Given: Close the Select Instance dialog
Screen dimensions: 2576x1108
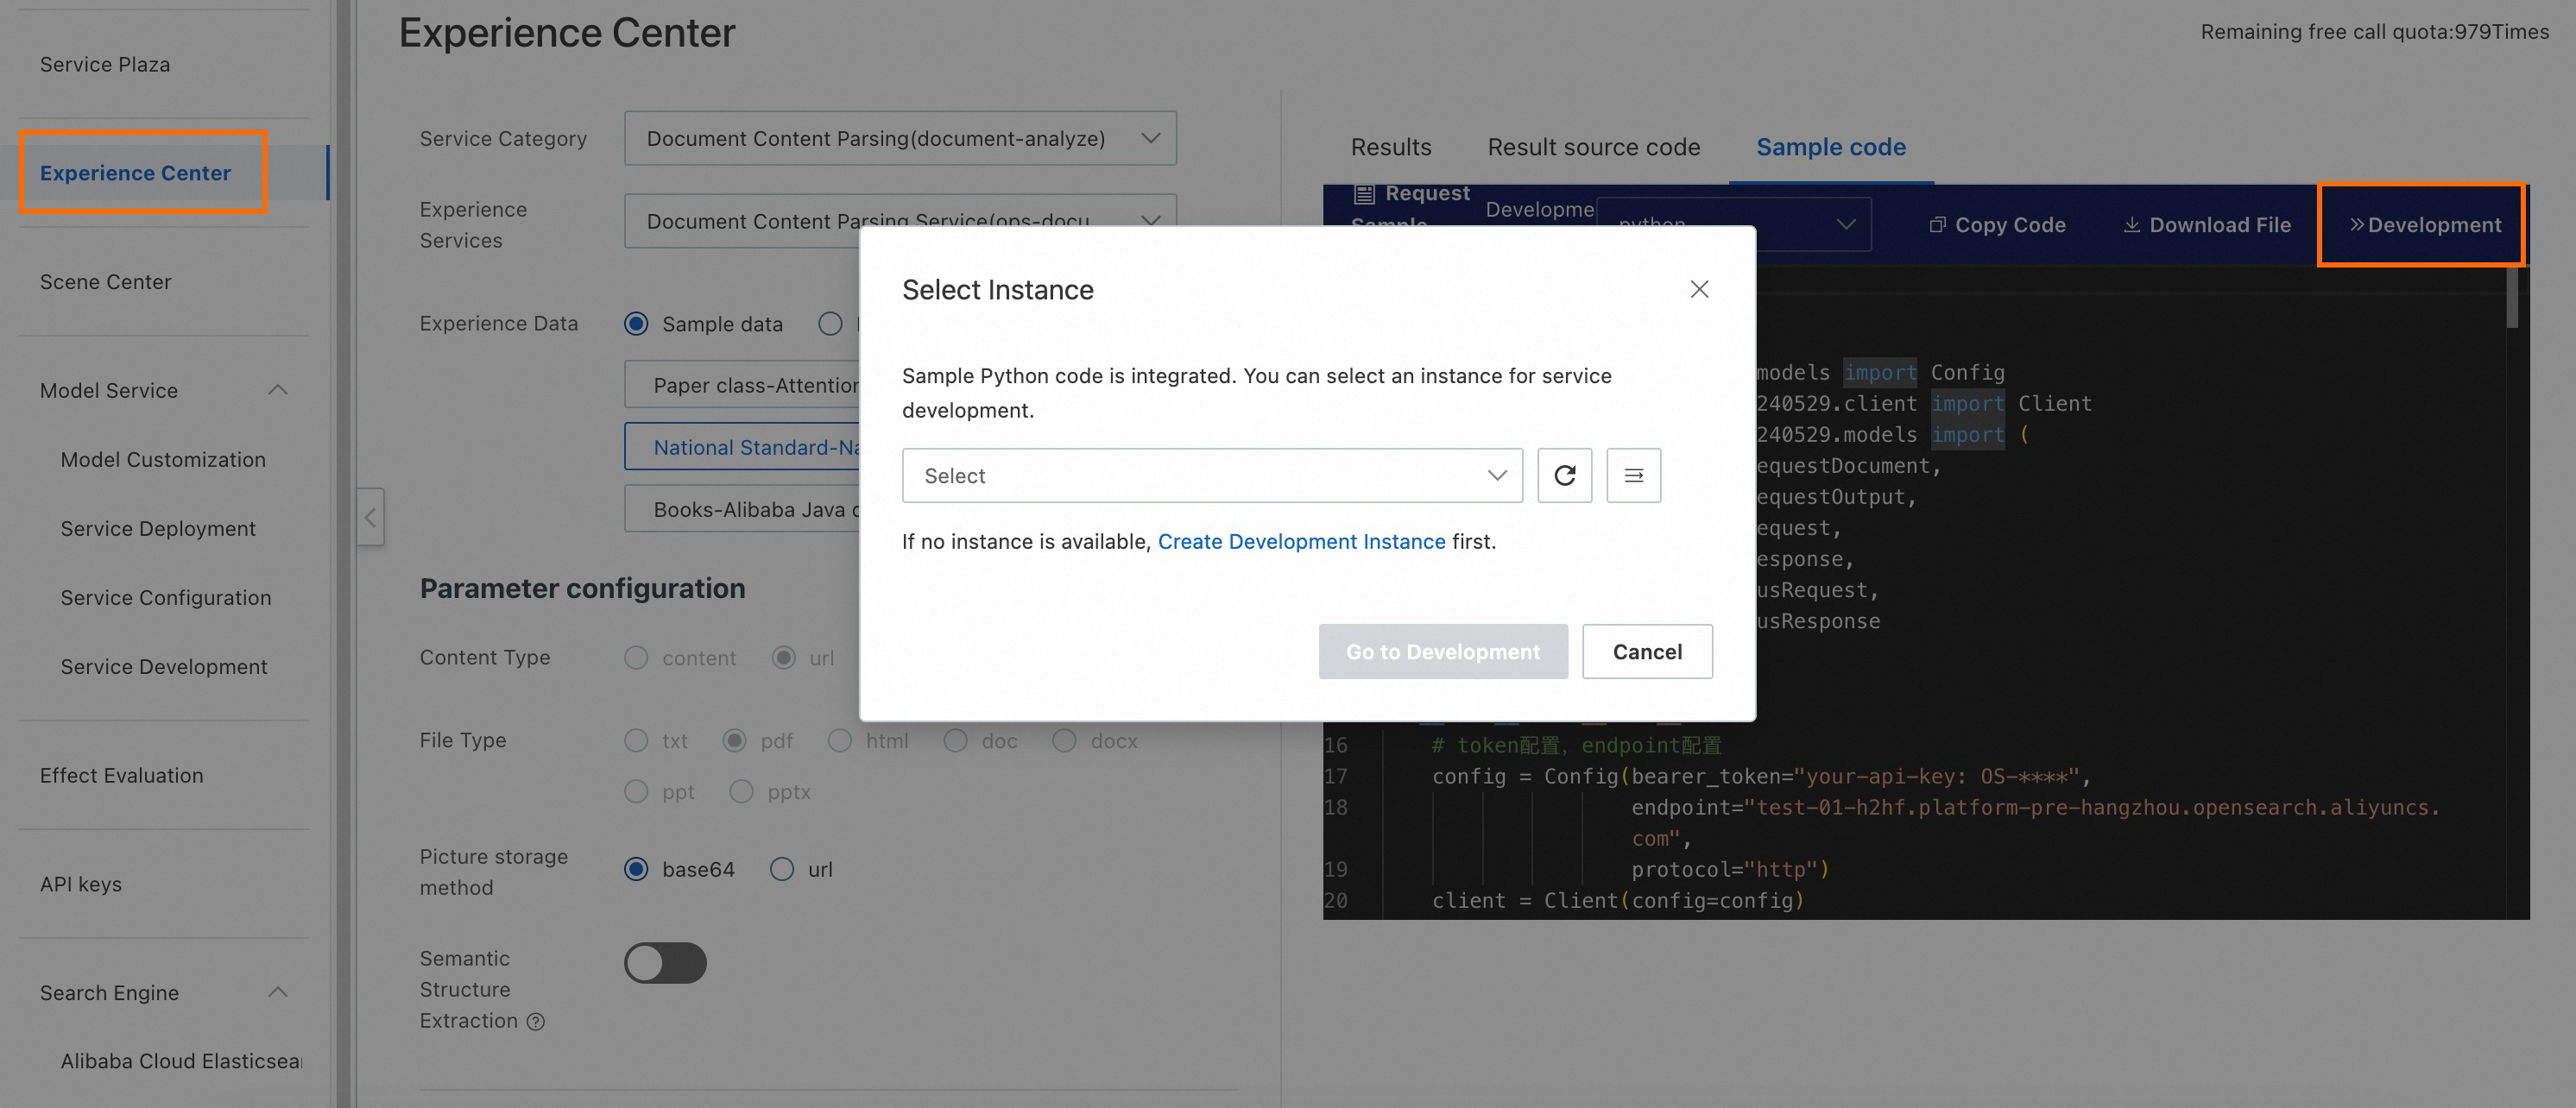Looking at the screenshot, I should [x=1699, y=290].
